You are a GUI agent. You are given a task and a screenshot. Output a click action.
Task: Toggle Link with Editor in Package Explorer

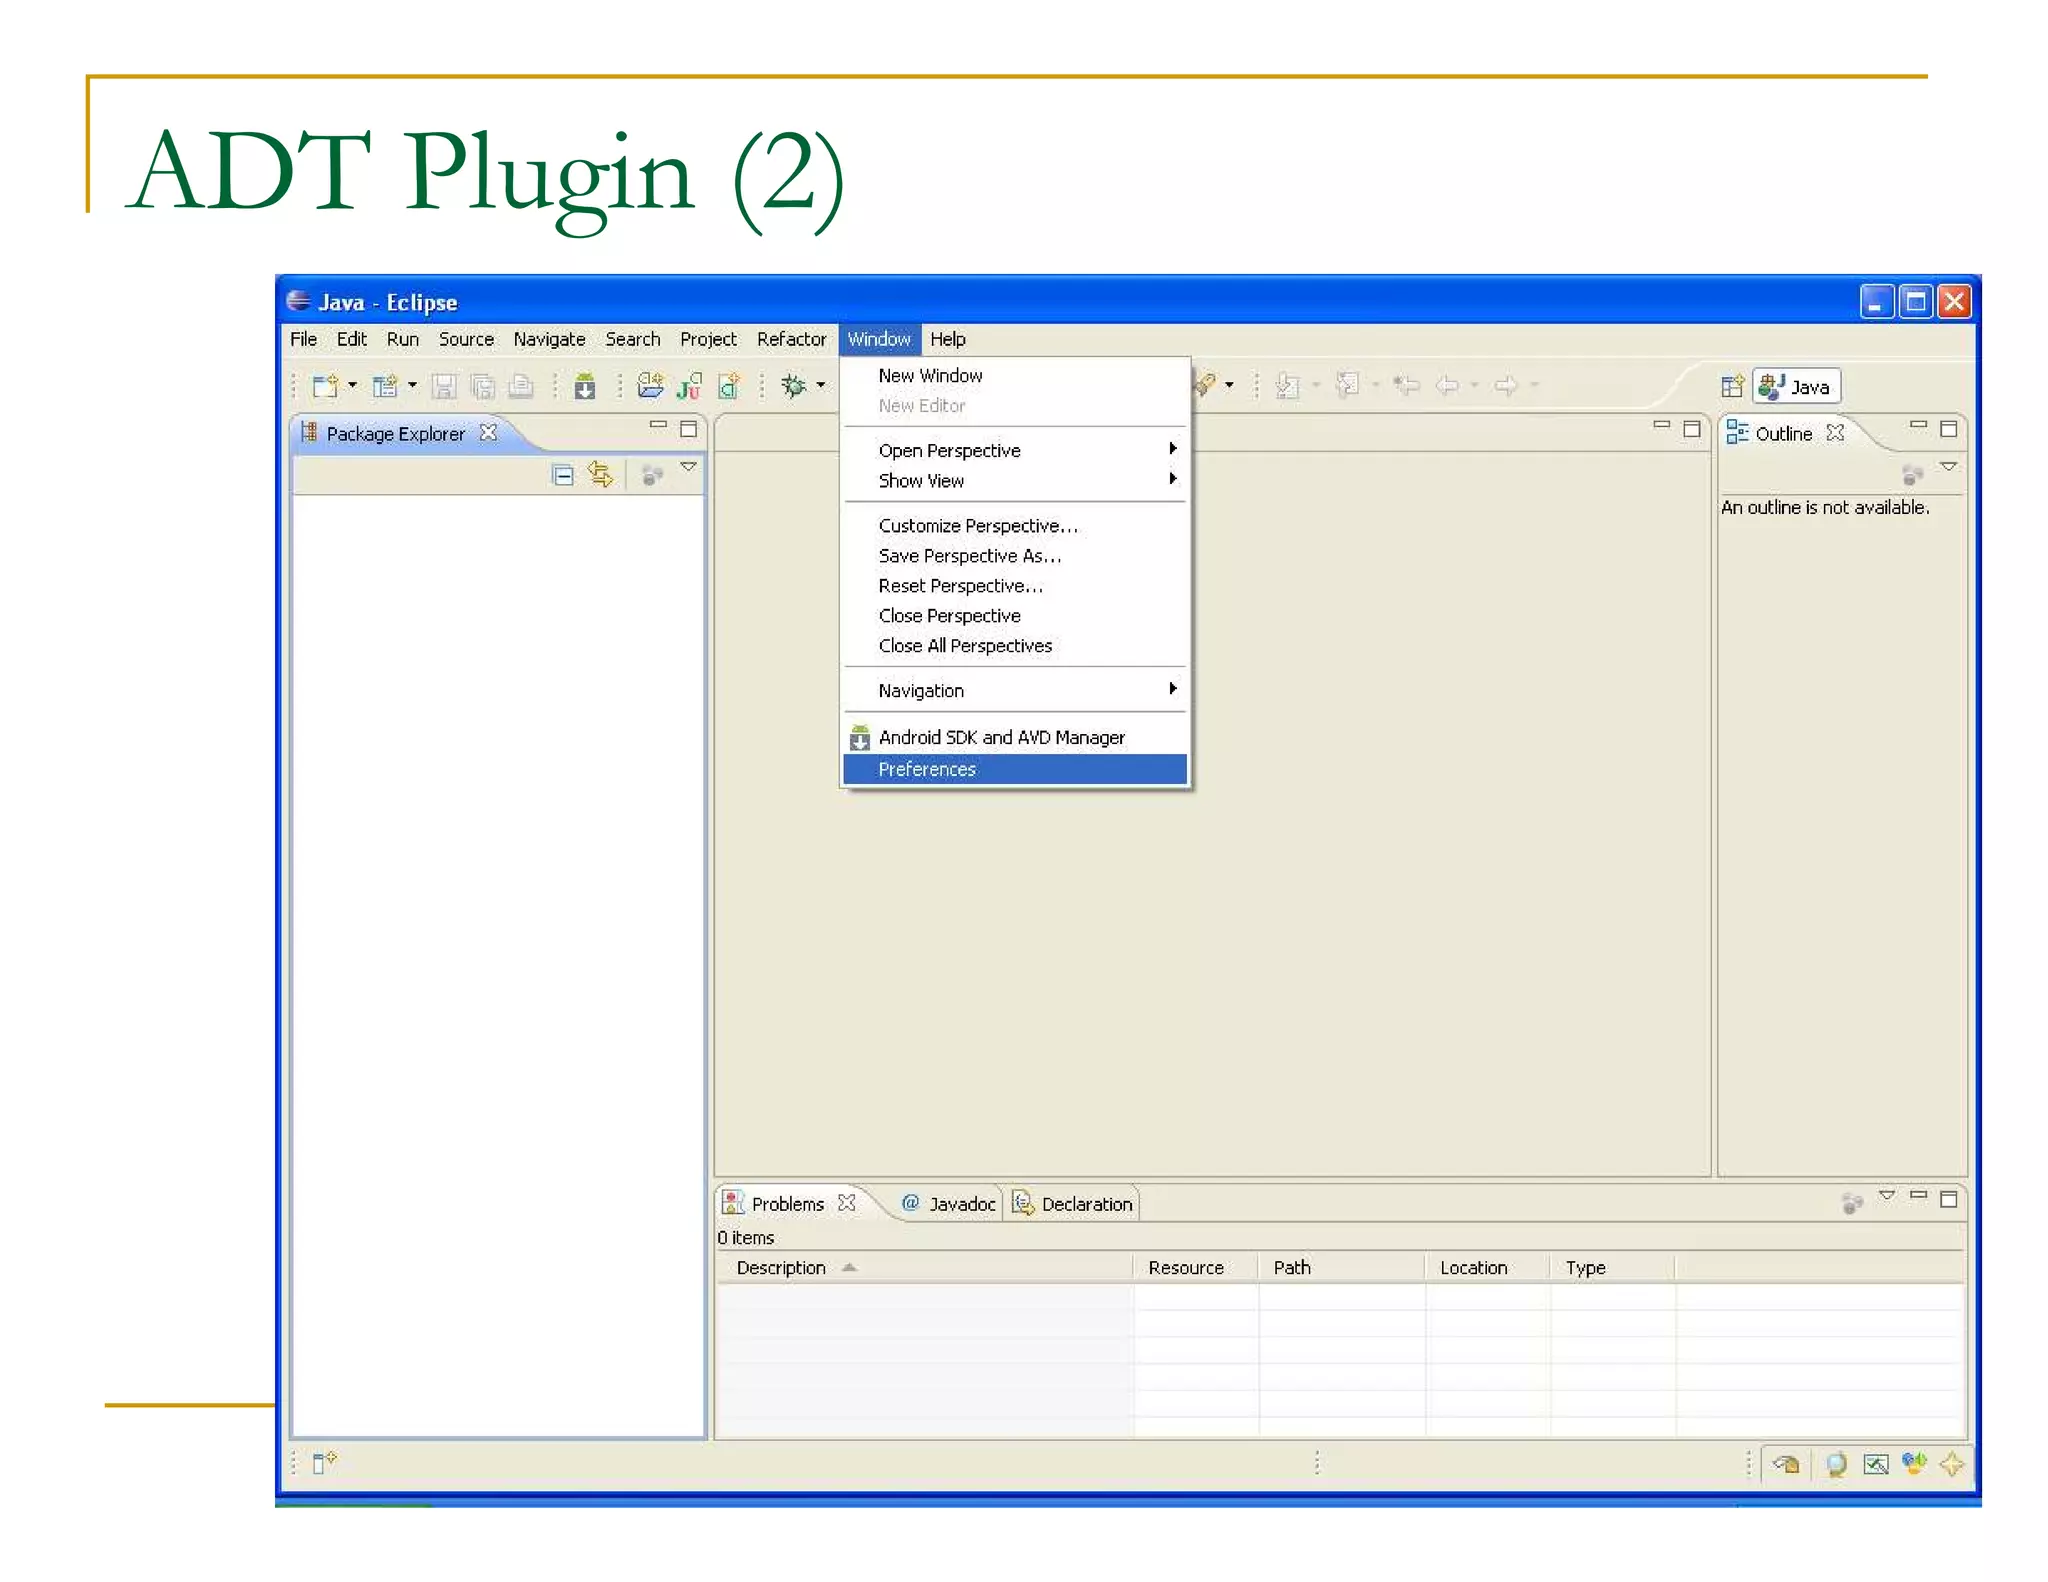pyautogui.click(x=600, y=474)
